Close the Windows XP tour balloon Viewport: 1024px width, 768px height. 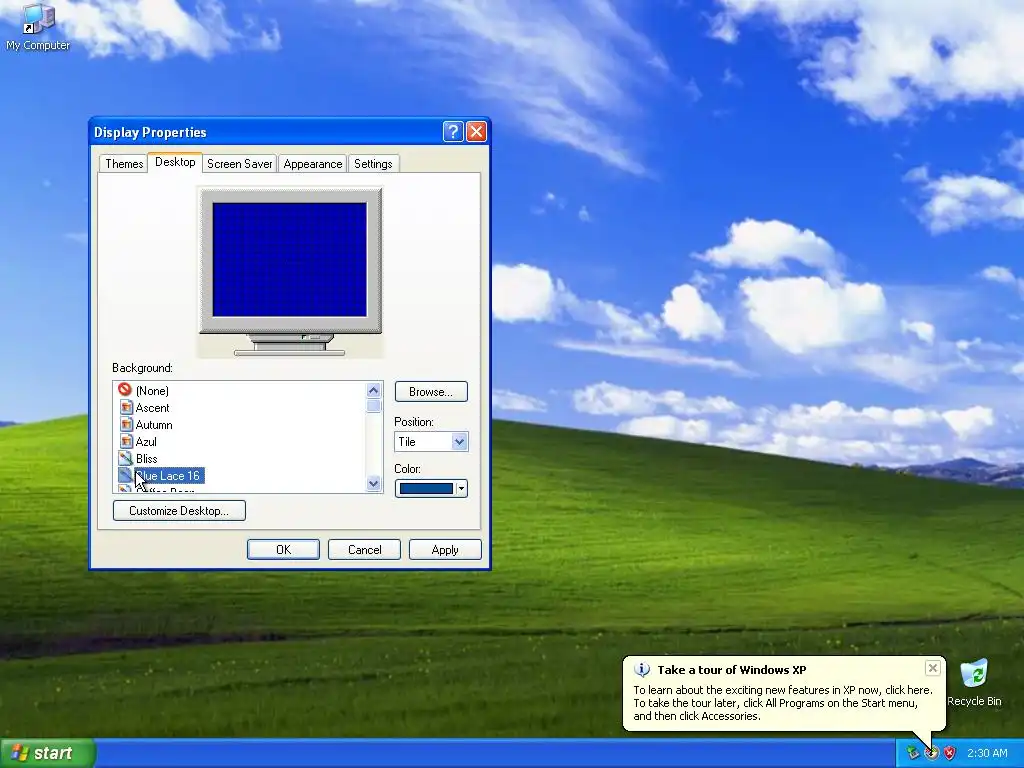click(x=933, y=668)
